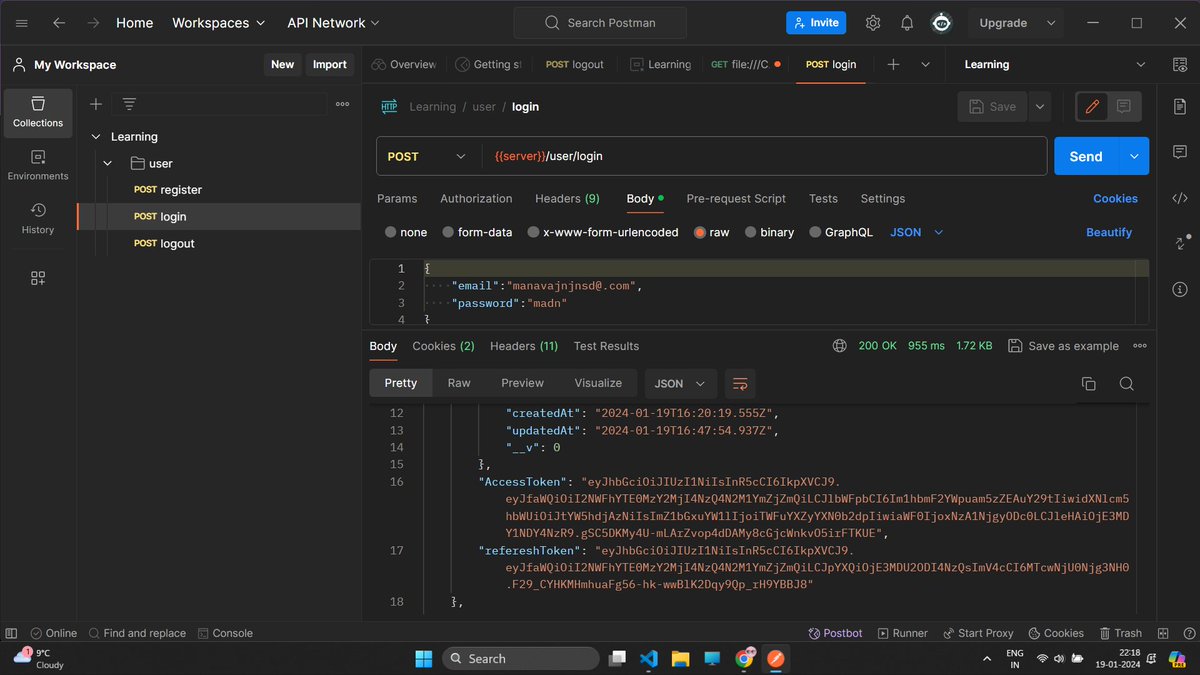Screen dimensions: 1200x675
Task: Open notifications bell icon
Action: tap(907, 22)
